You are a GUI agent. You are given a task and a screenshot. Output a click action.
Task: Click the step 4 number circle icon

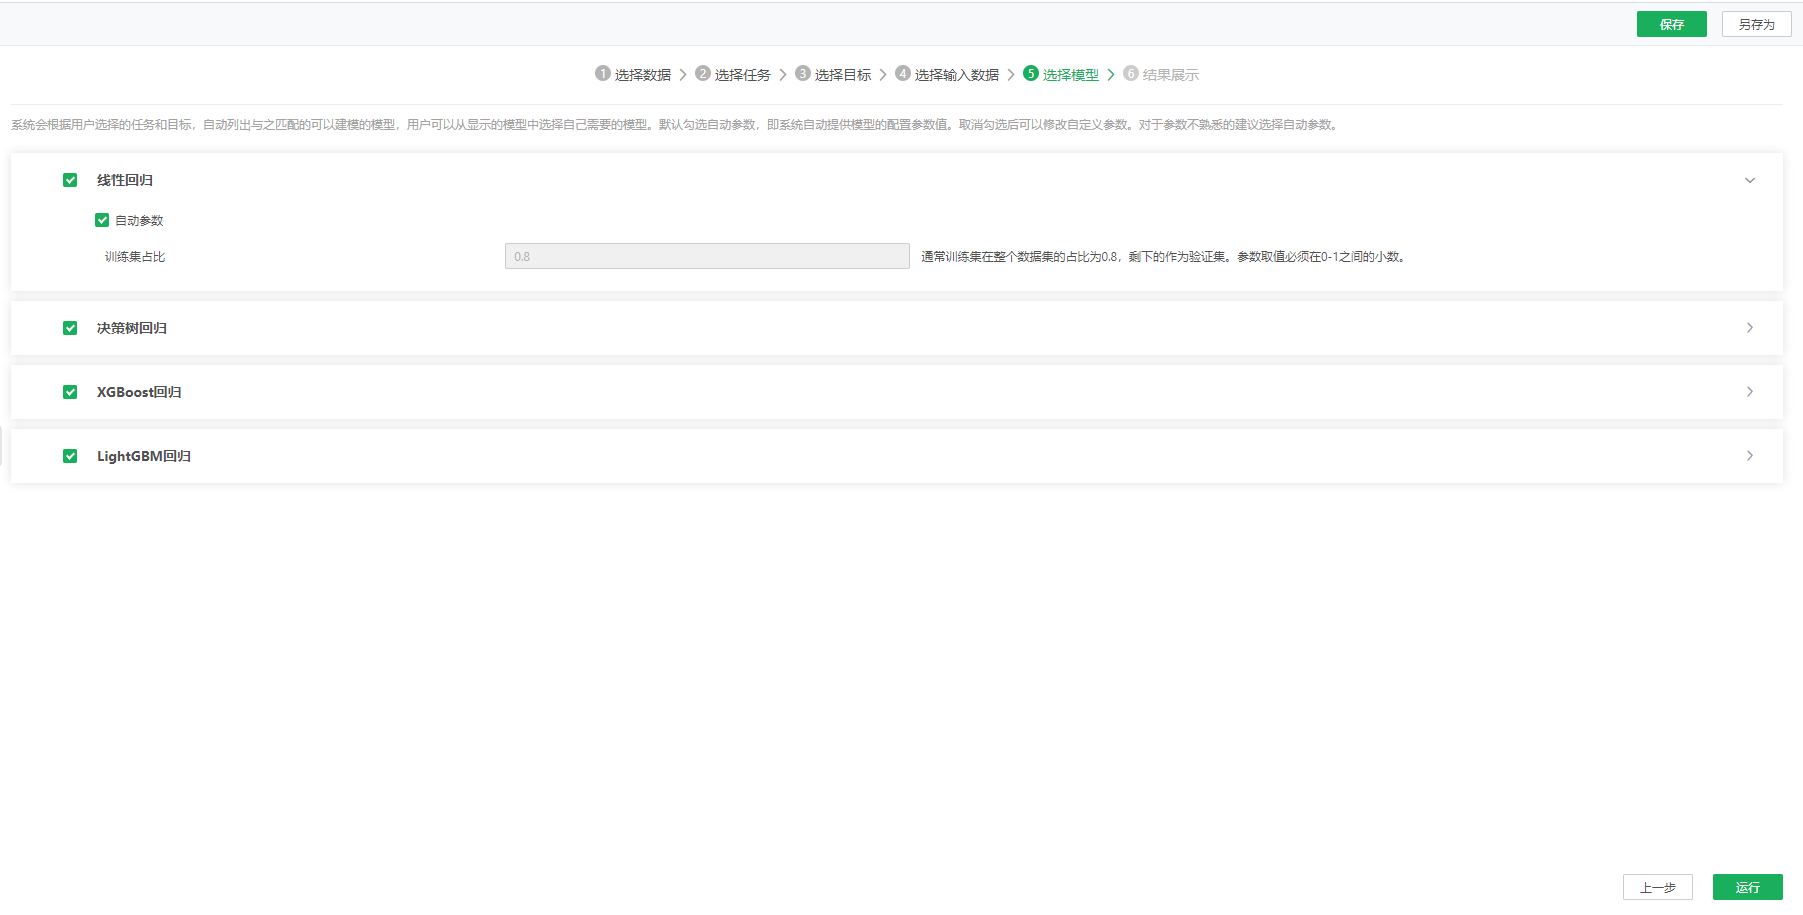903,73
